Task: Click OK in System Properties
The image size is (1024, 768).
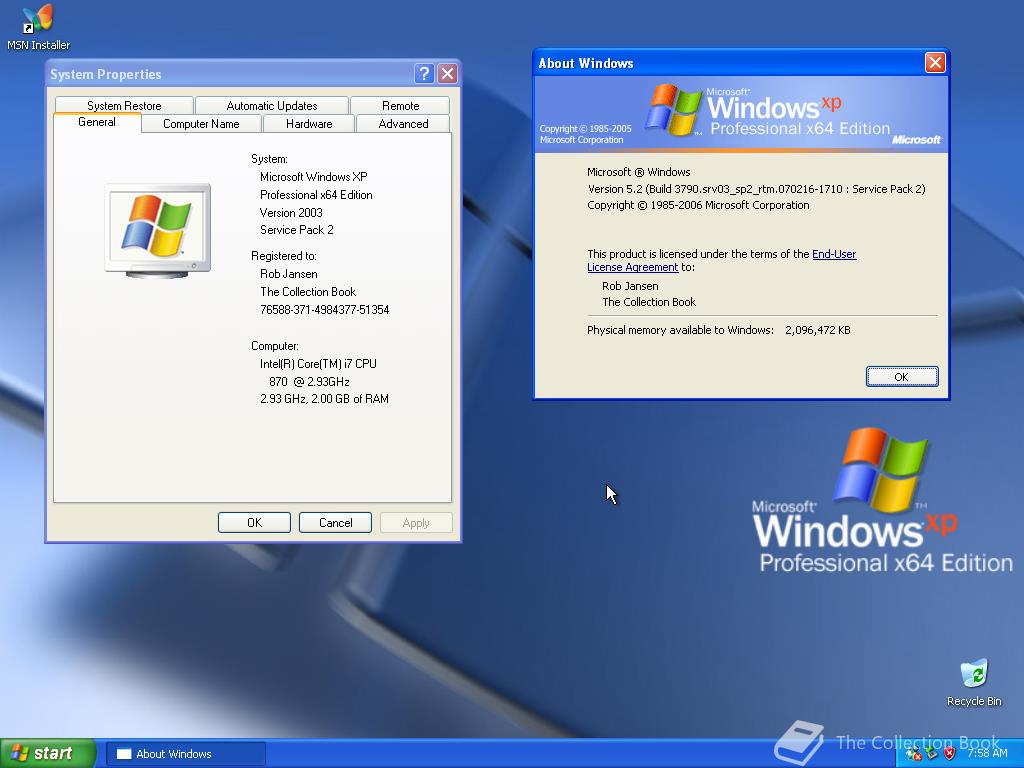Action: point(254,522)
